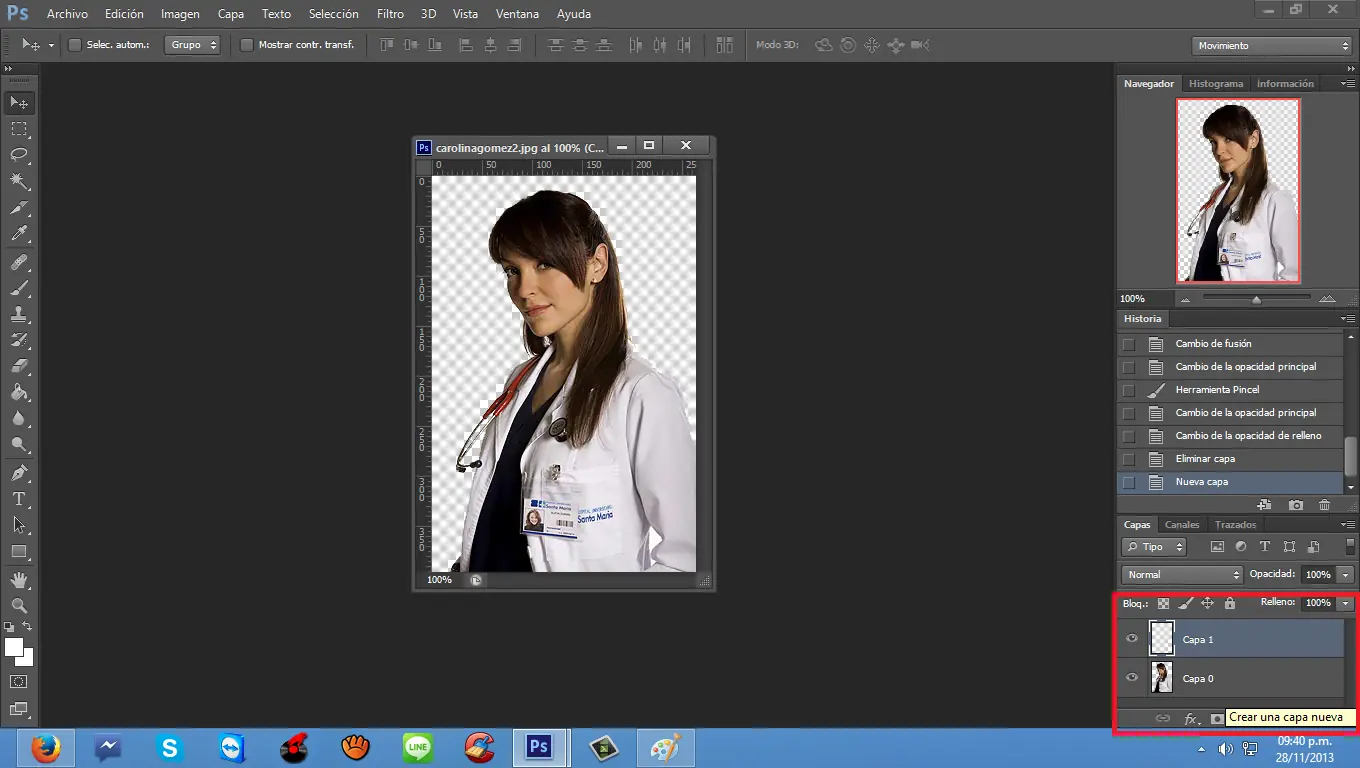Switch to the Histograma tab
1360x768 pixels.
point(1216,84)
